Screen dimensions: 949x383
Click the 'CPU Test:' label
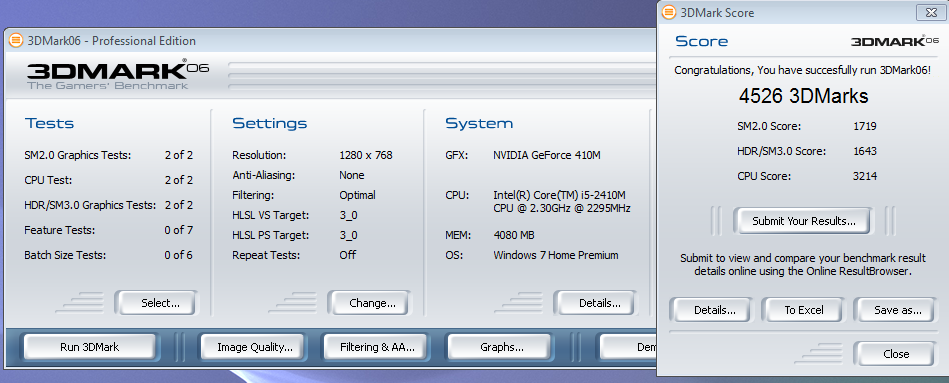click(x=47, y=180)
